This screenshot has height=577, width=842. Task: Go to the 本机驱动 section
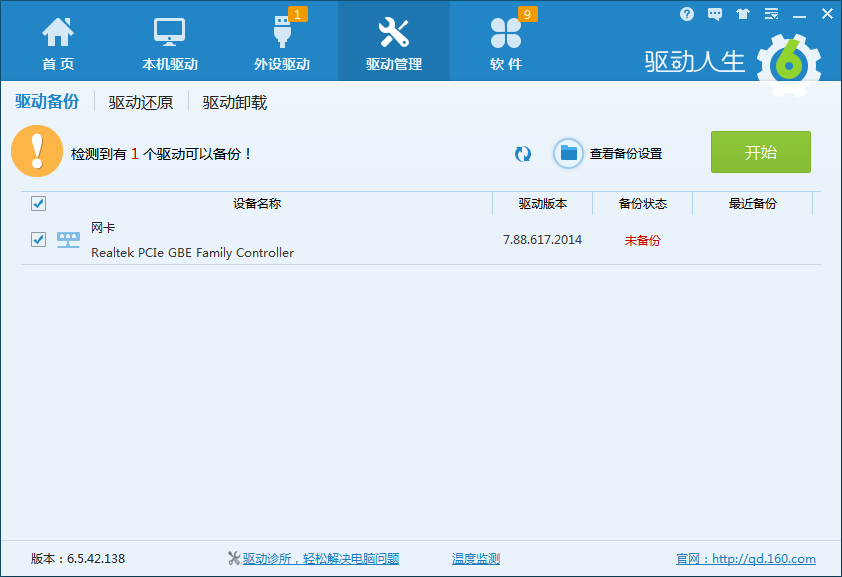pyautogui.click(x=169, y=43)
